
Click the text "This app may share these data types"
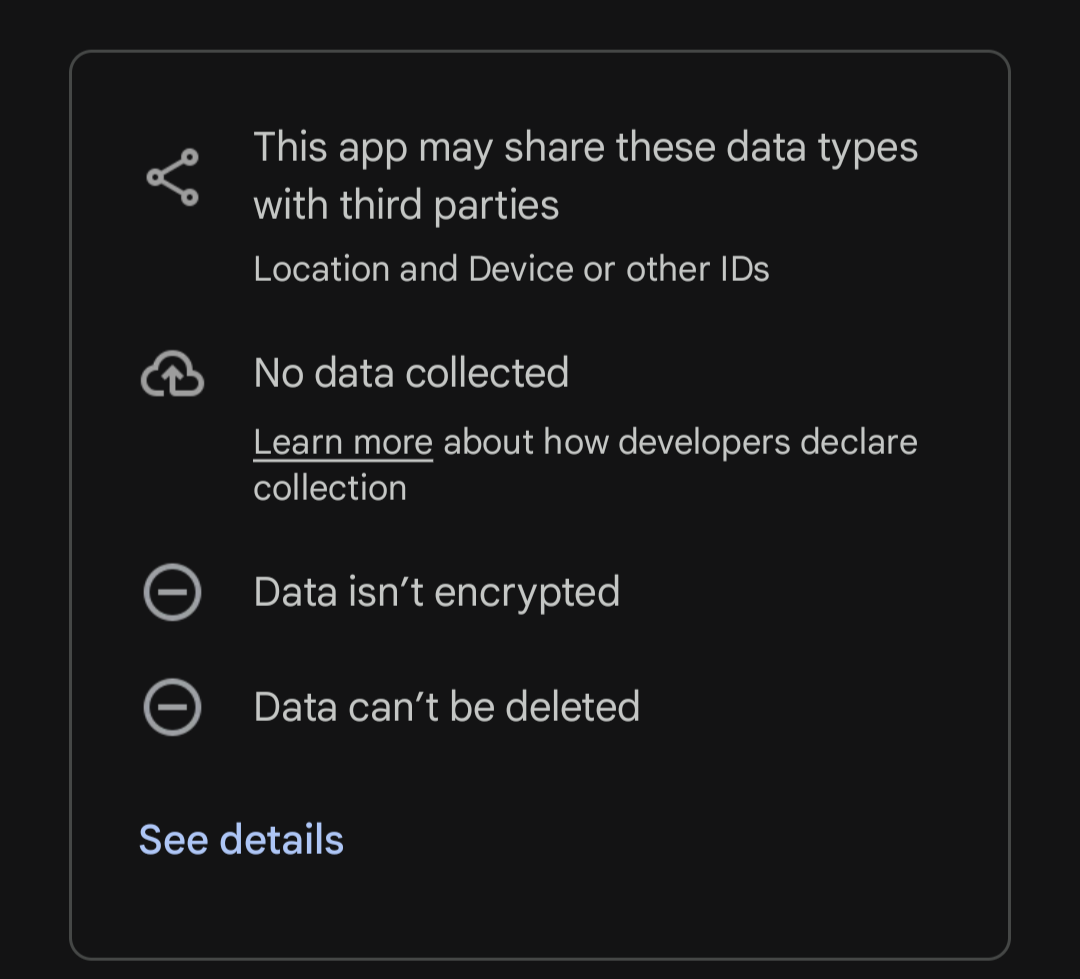(x=585, y=147)
